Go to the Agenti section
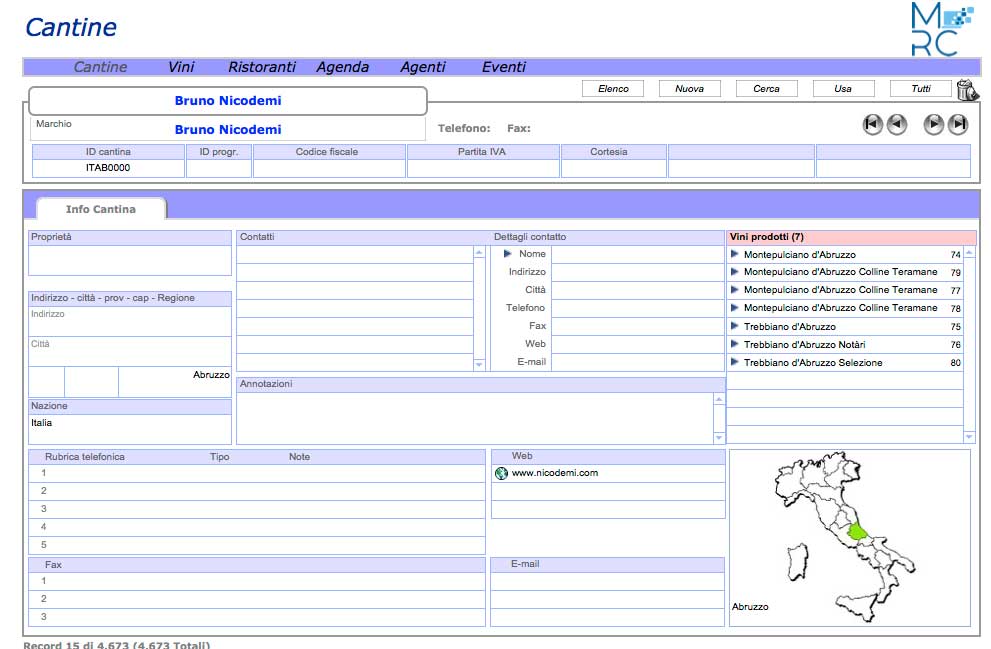 coord(423,67)
